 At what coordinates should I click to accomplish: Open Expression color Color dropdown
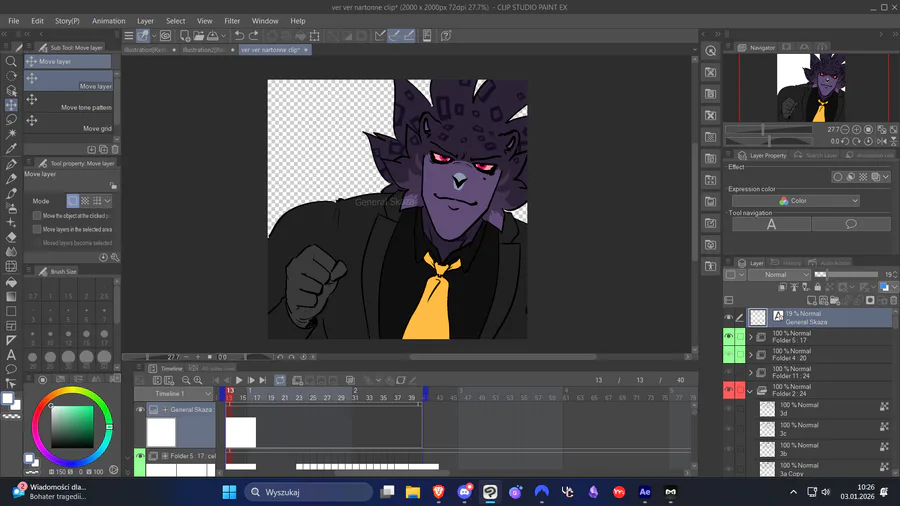tap(796, 201)
